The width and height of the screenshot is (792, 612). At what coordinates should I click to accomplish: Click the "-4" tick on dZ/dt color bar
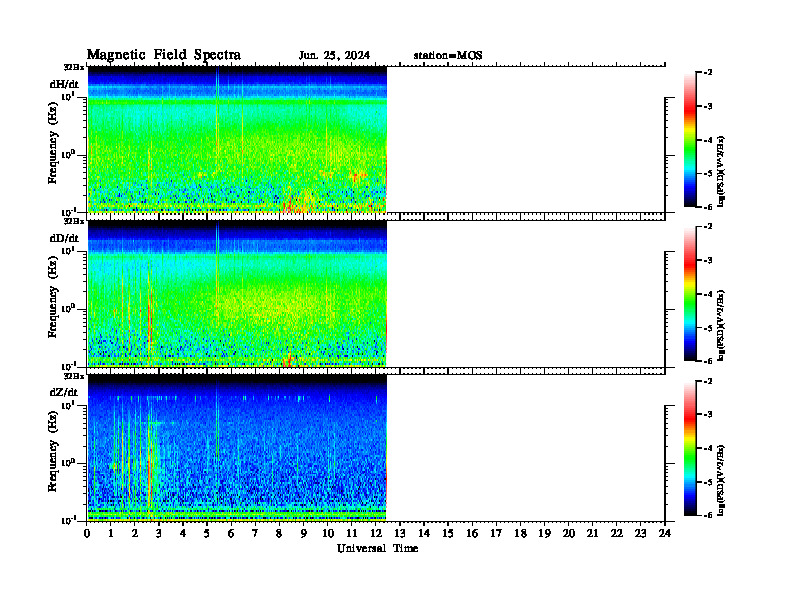[x=708, y=448]
